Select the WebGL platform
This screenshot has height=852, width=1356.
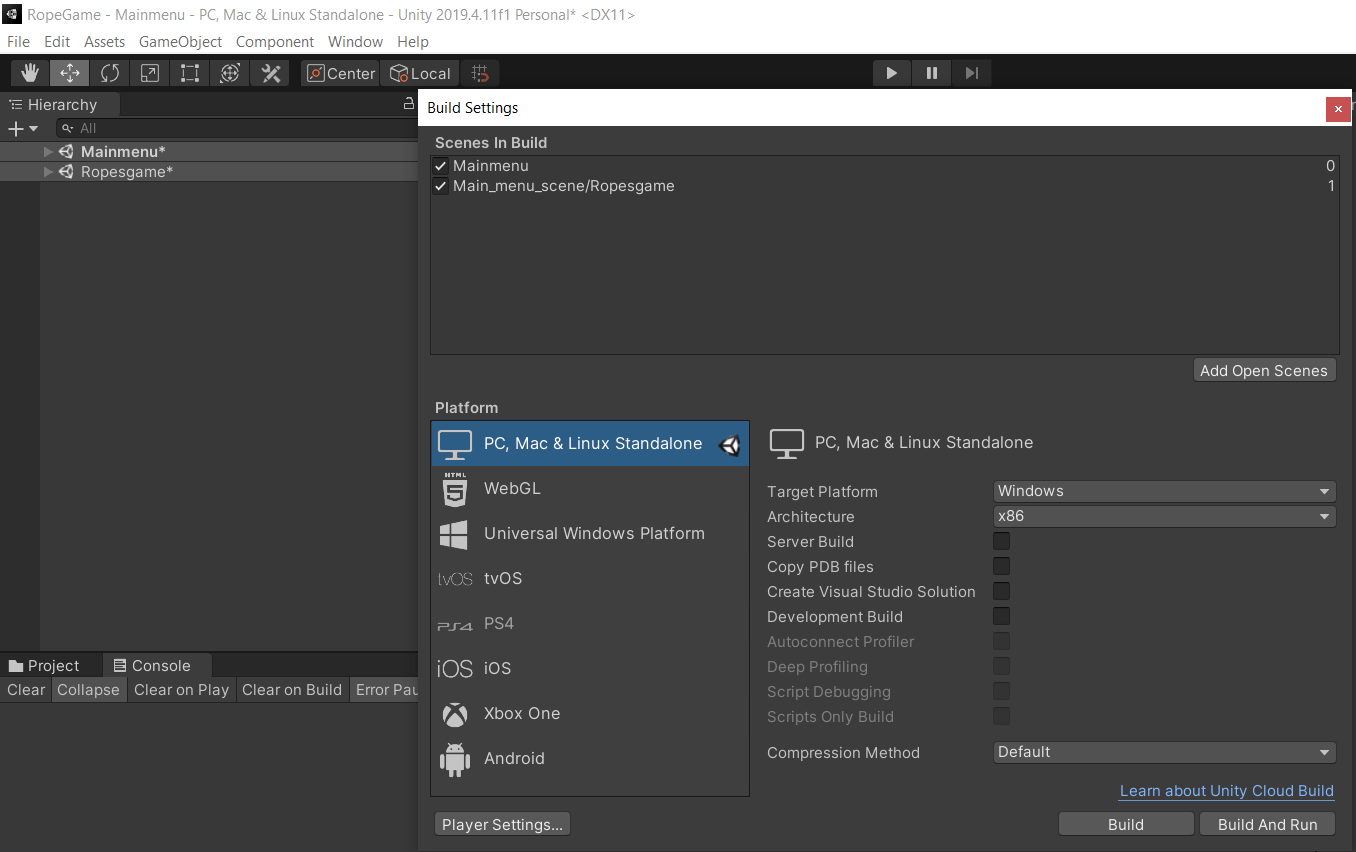point(590,489)
